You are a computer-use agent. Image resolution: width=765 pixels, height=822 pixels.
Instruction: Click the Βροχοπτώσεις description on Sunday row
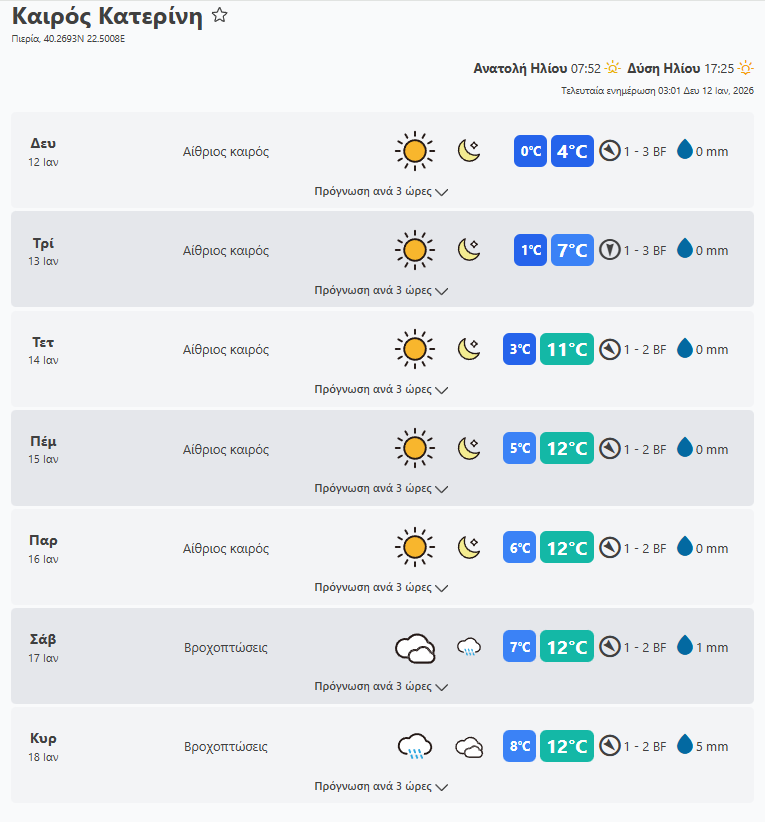[226, 746]
